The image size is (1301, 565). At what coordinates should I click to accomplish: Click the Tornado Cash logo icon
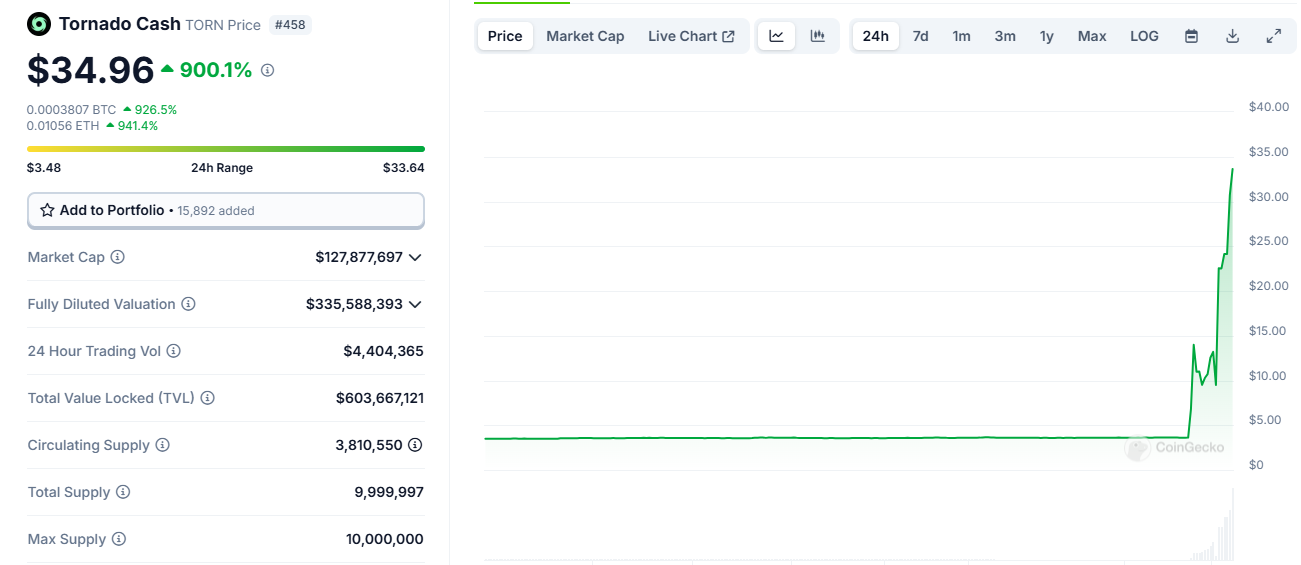point(39,24)
